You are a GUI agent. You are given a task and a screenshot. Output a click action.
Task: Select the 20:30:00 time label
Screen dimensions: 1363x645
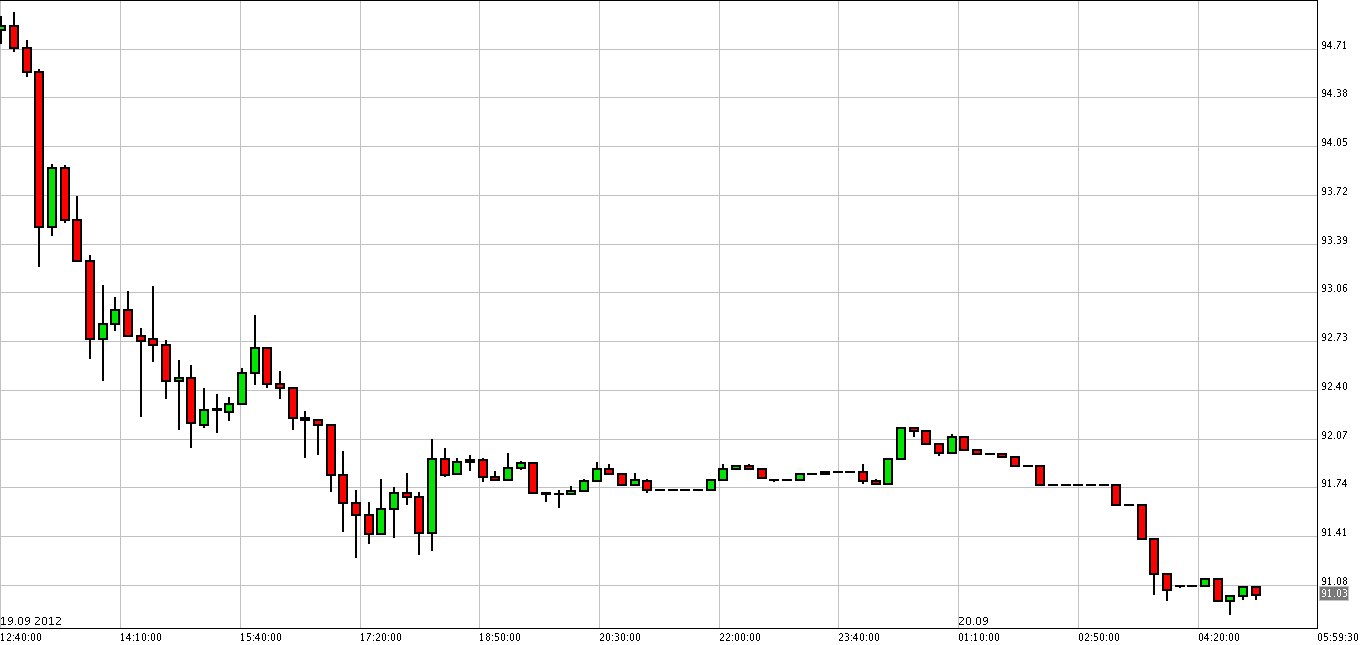point(620,636)
